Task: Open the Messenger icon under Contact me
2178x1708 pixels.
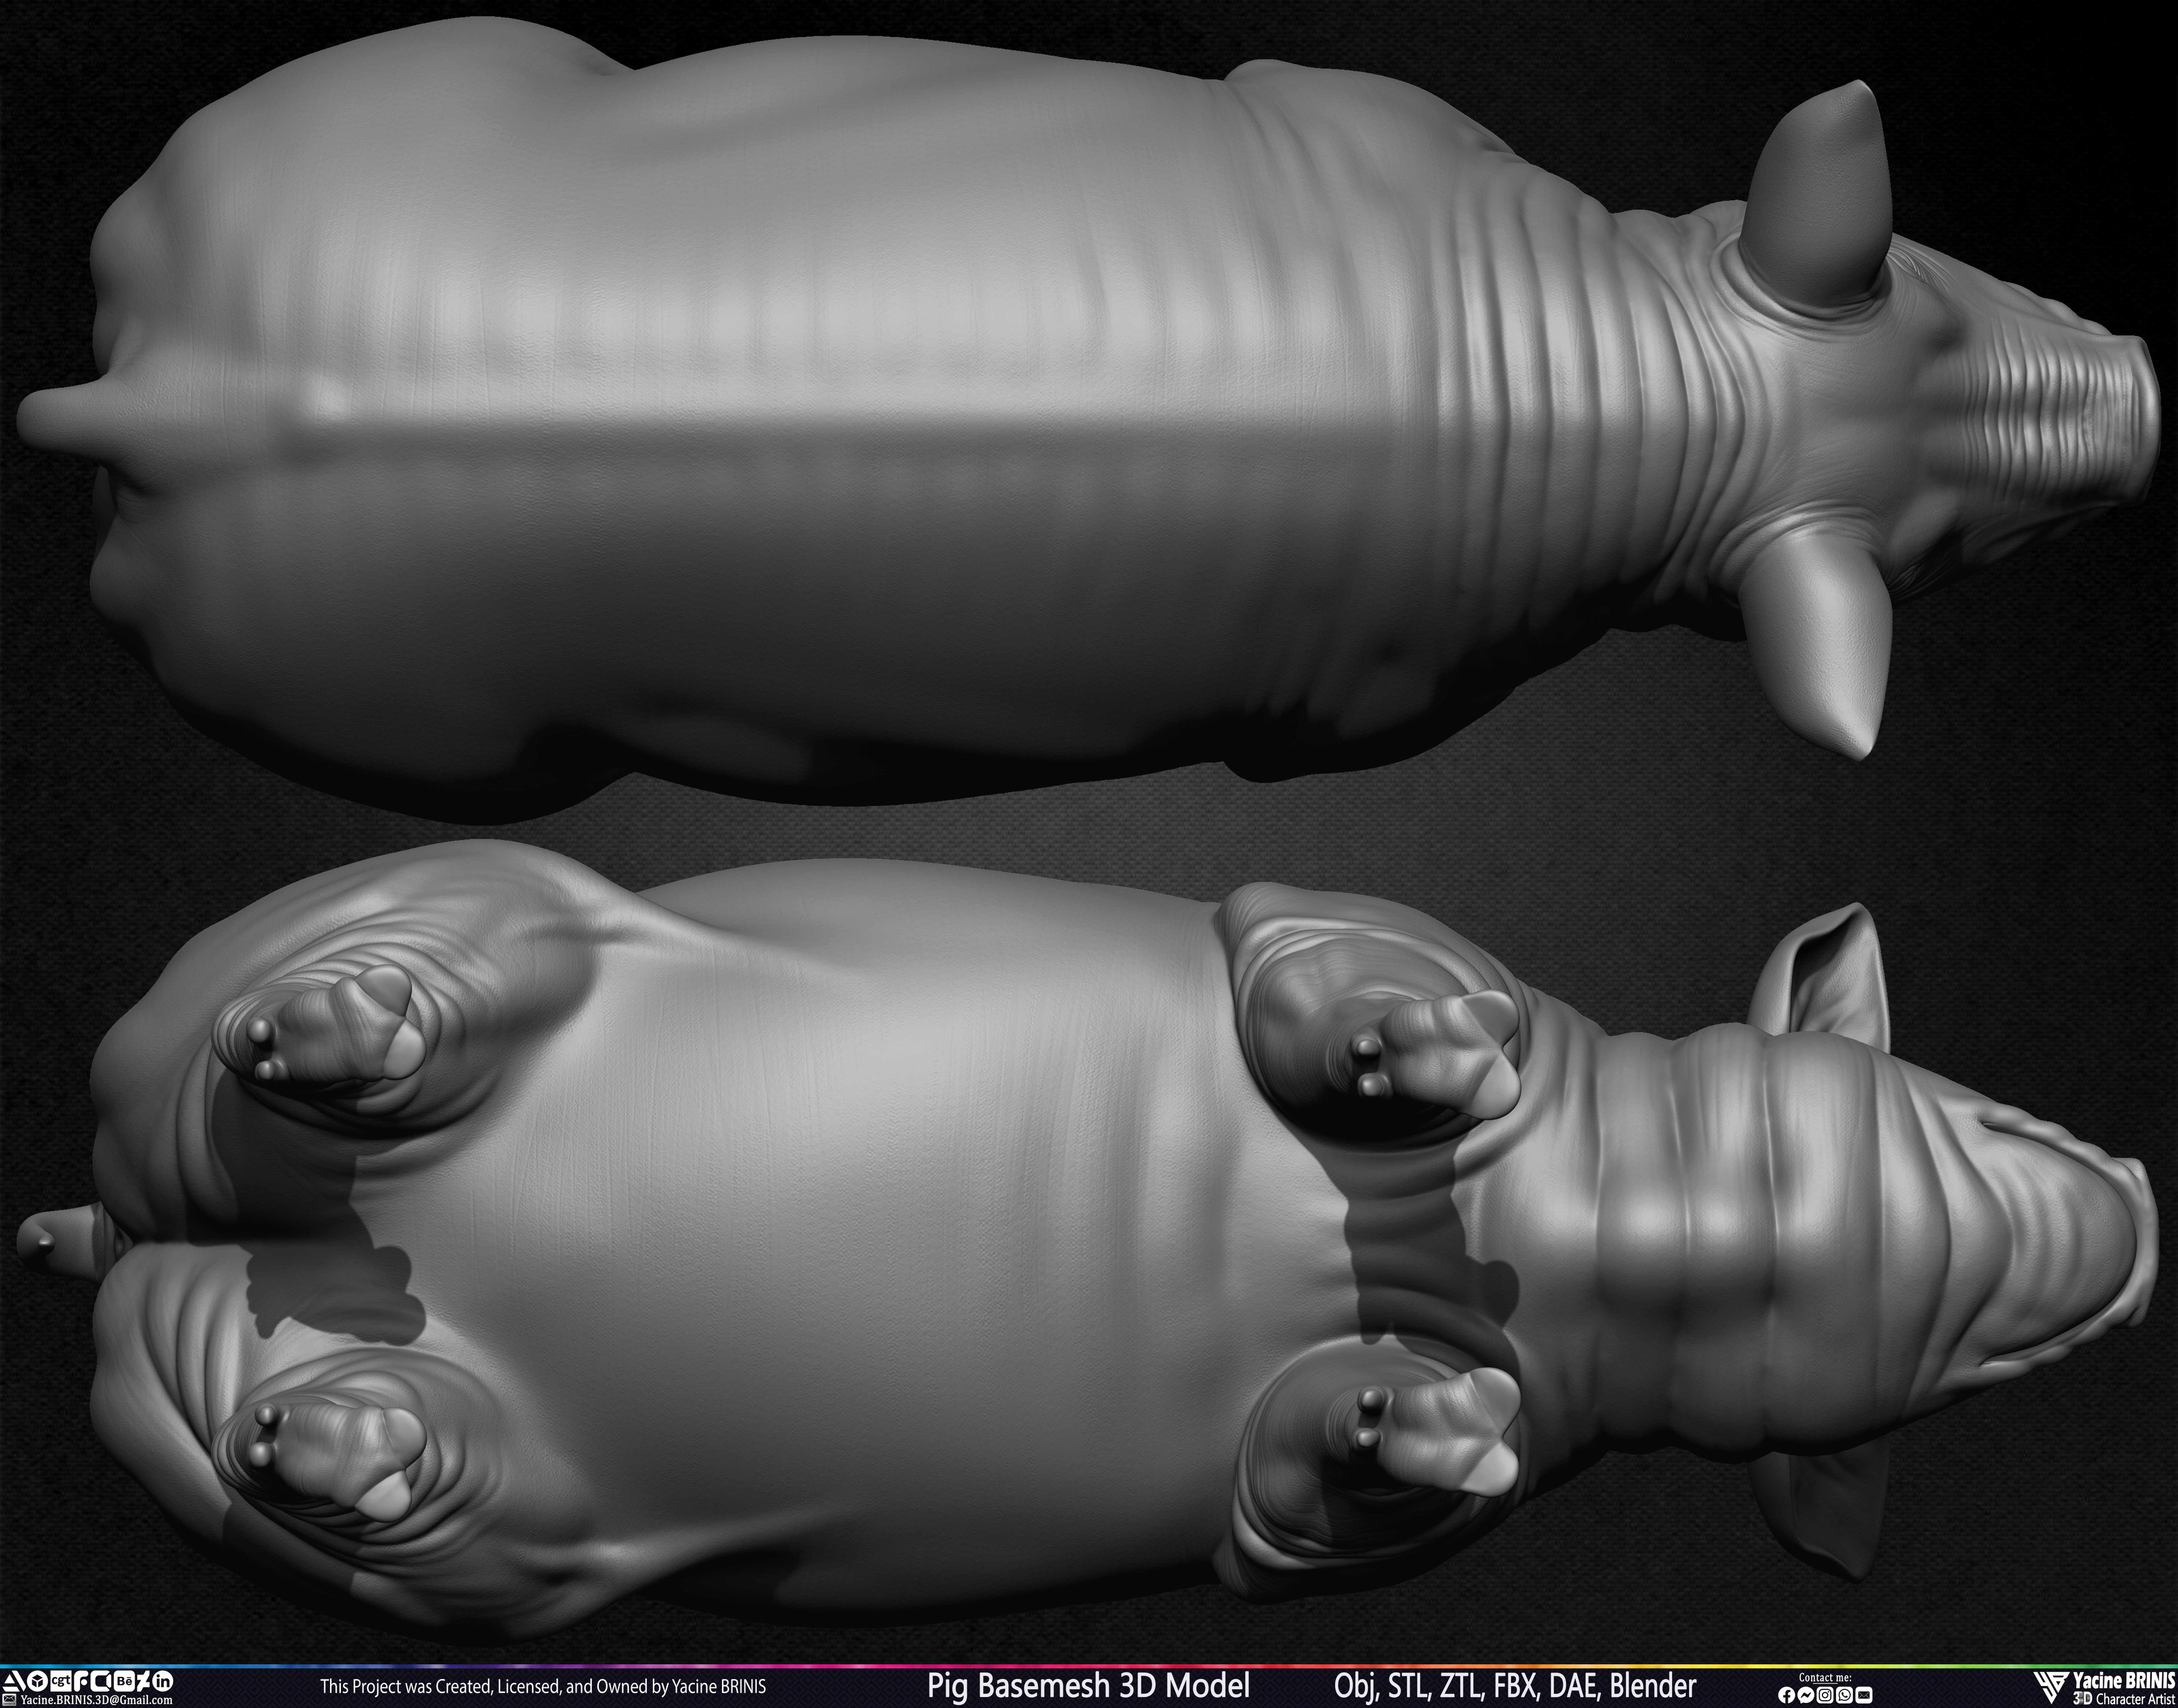Action: click(x=1805, y=1695)
